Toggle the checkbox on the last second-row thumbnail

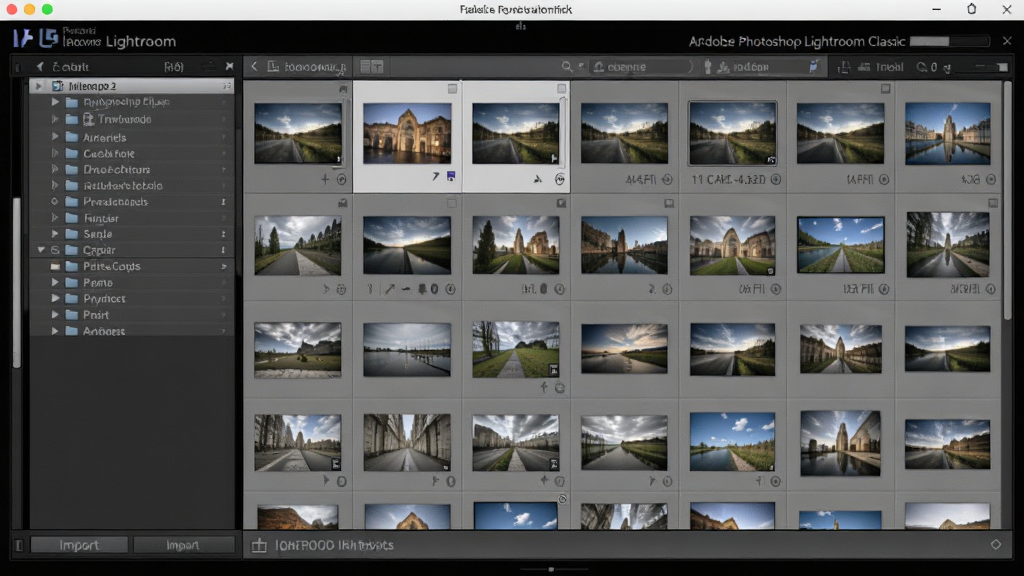tap(993, 203)
